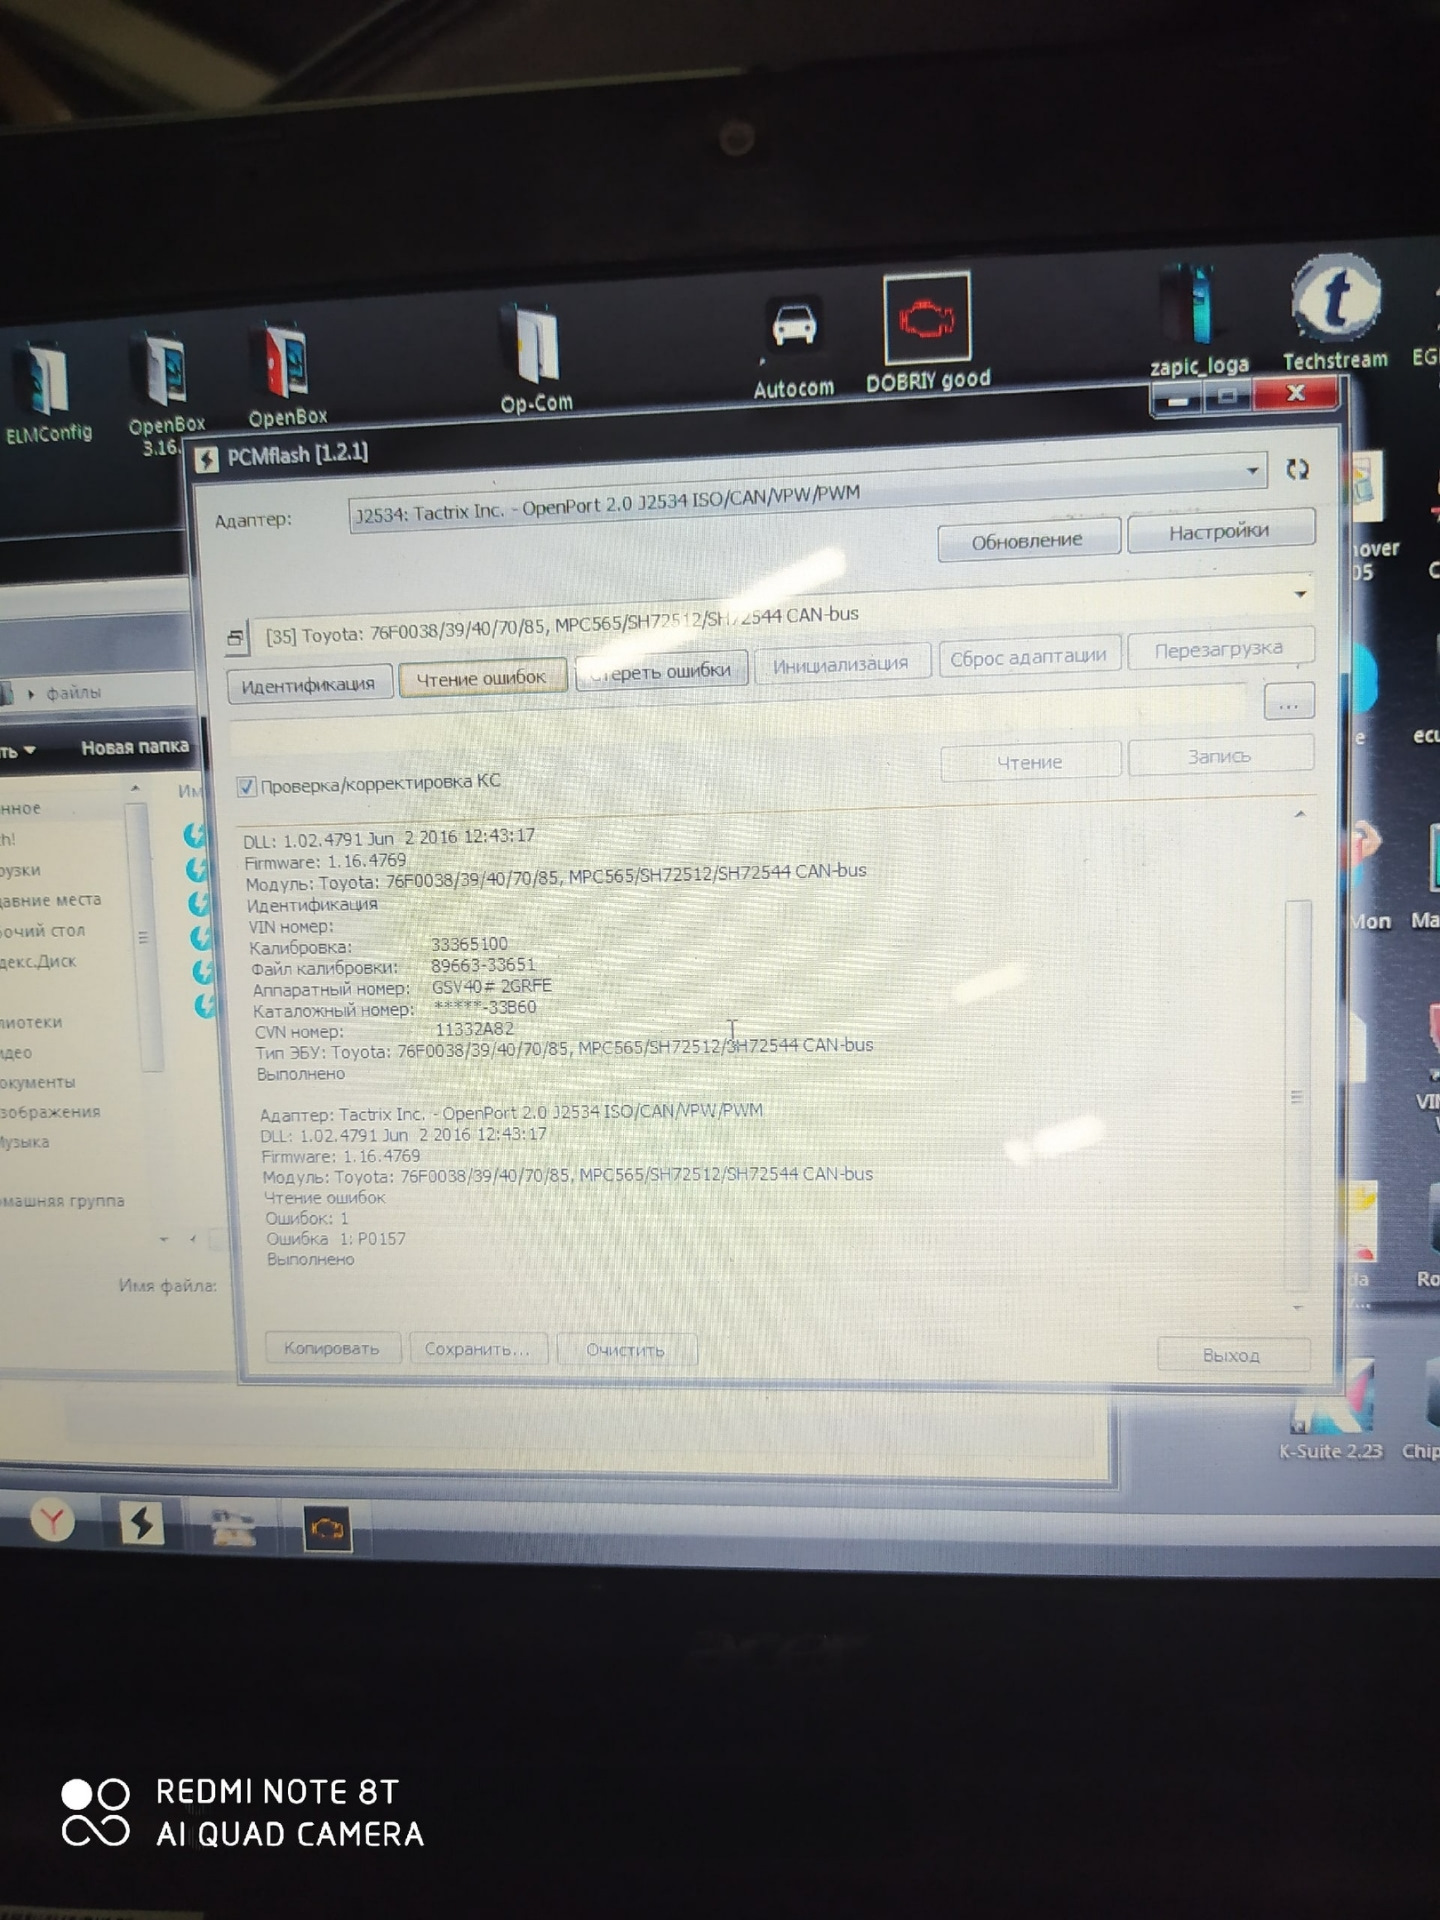Select Яндекс.Диск in the dialog sidebar
The image size is (1440, 1920).
click(38, 962)
